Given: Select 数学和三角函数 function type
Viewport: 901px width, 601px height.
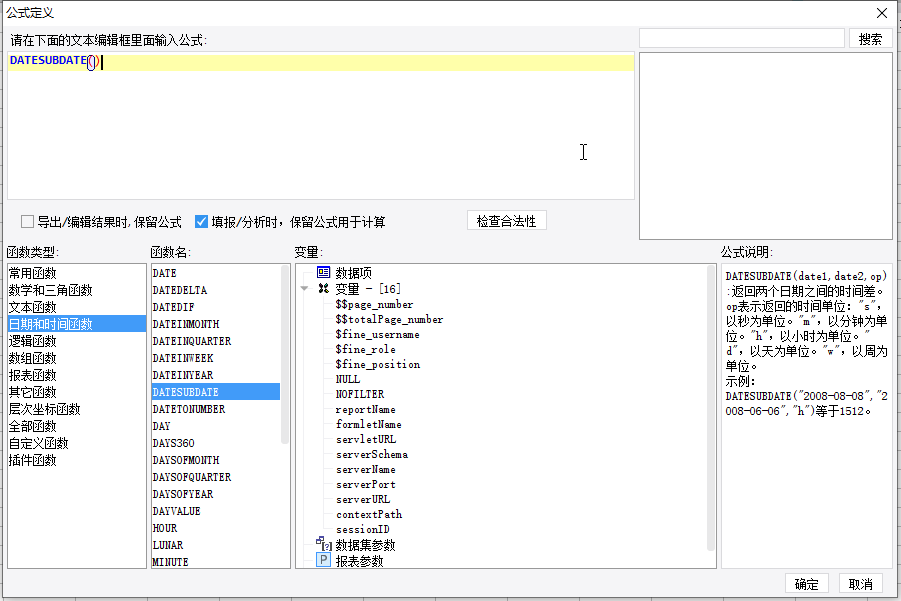Looking at the screenshot, I should pos(76,290).
